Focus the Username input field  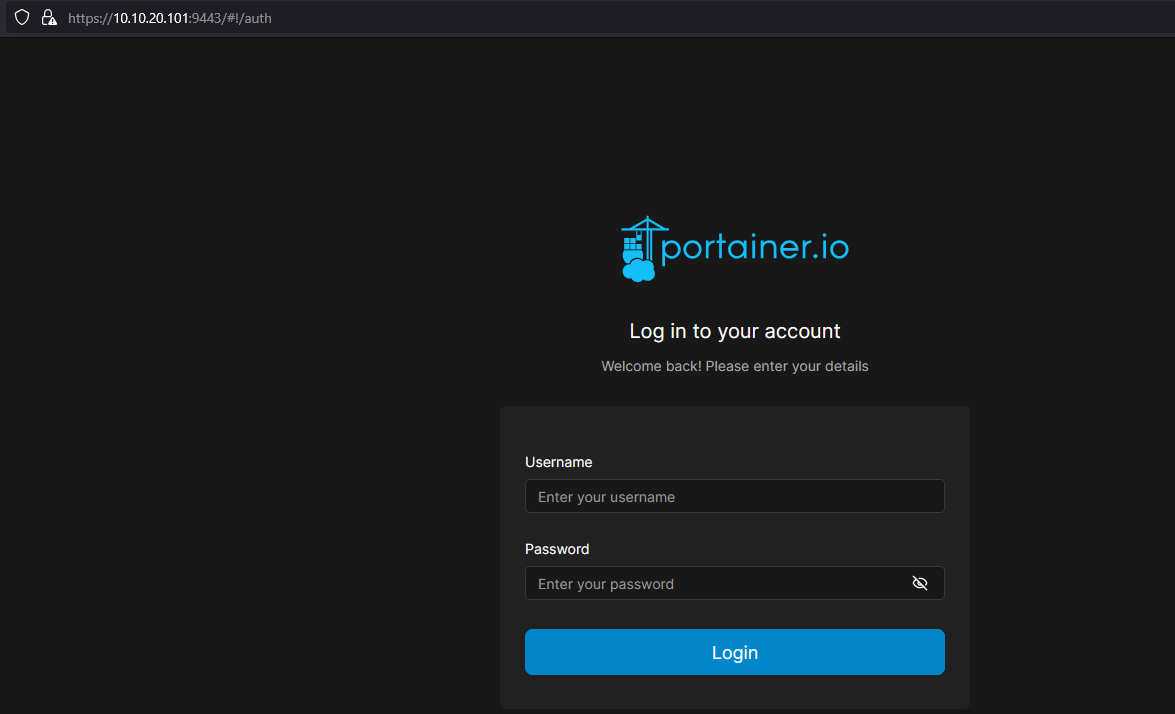[x=734, y=496]
